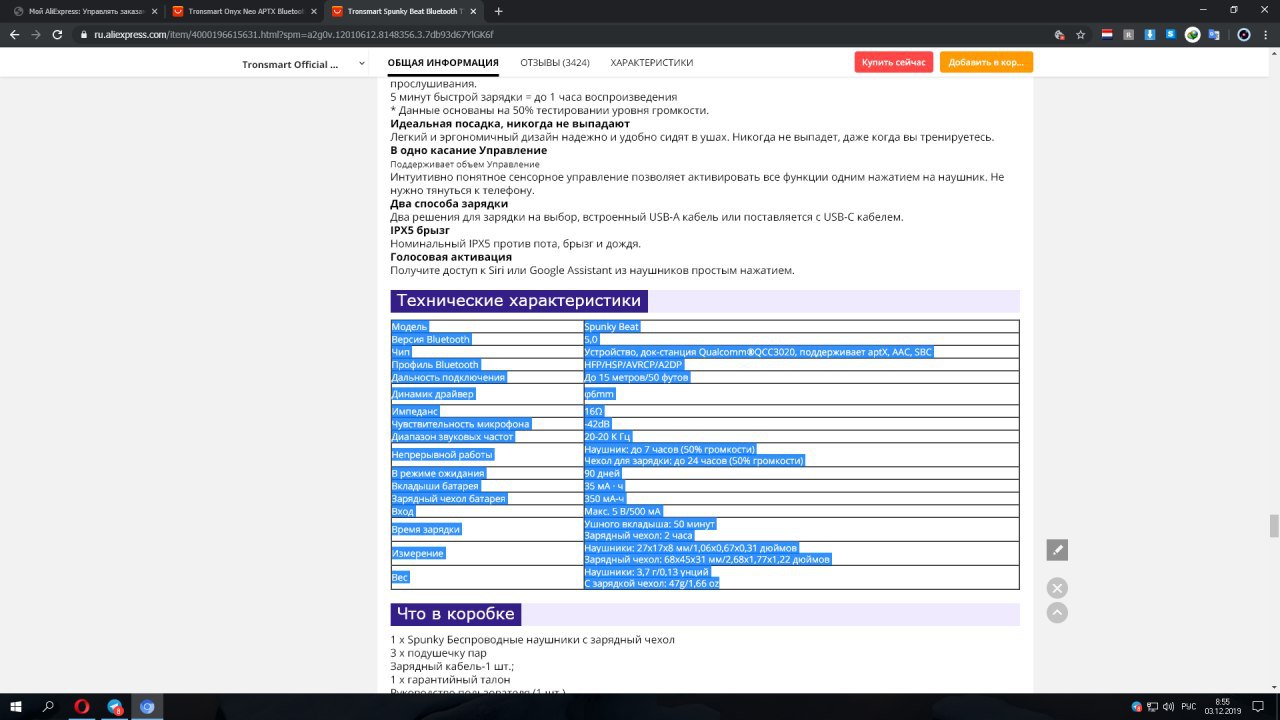Click the back-to-top arrow button
1280x720 pixels.
[x=1057, y=613]
